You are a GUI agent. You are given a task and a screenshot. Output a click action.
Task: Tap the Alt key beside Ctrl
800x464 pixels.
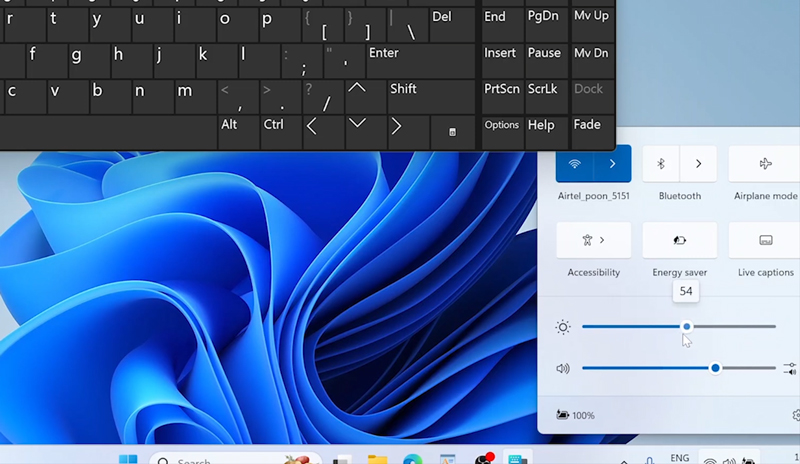point(239,132)
